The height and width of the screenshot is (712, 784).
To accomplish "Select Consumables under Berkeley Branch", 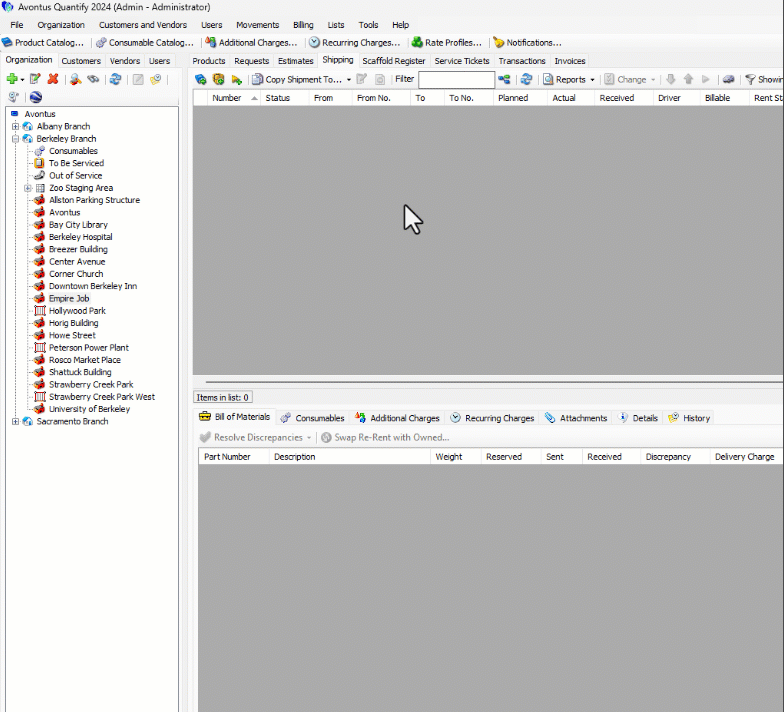I will tap(73, 150).
